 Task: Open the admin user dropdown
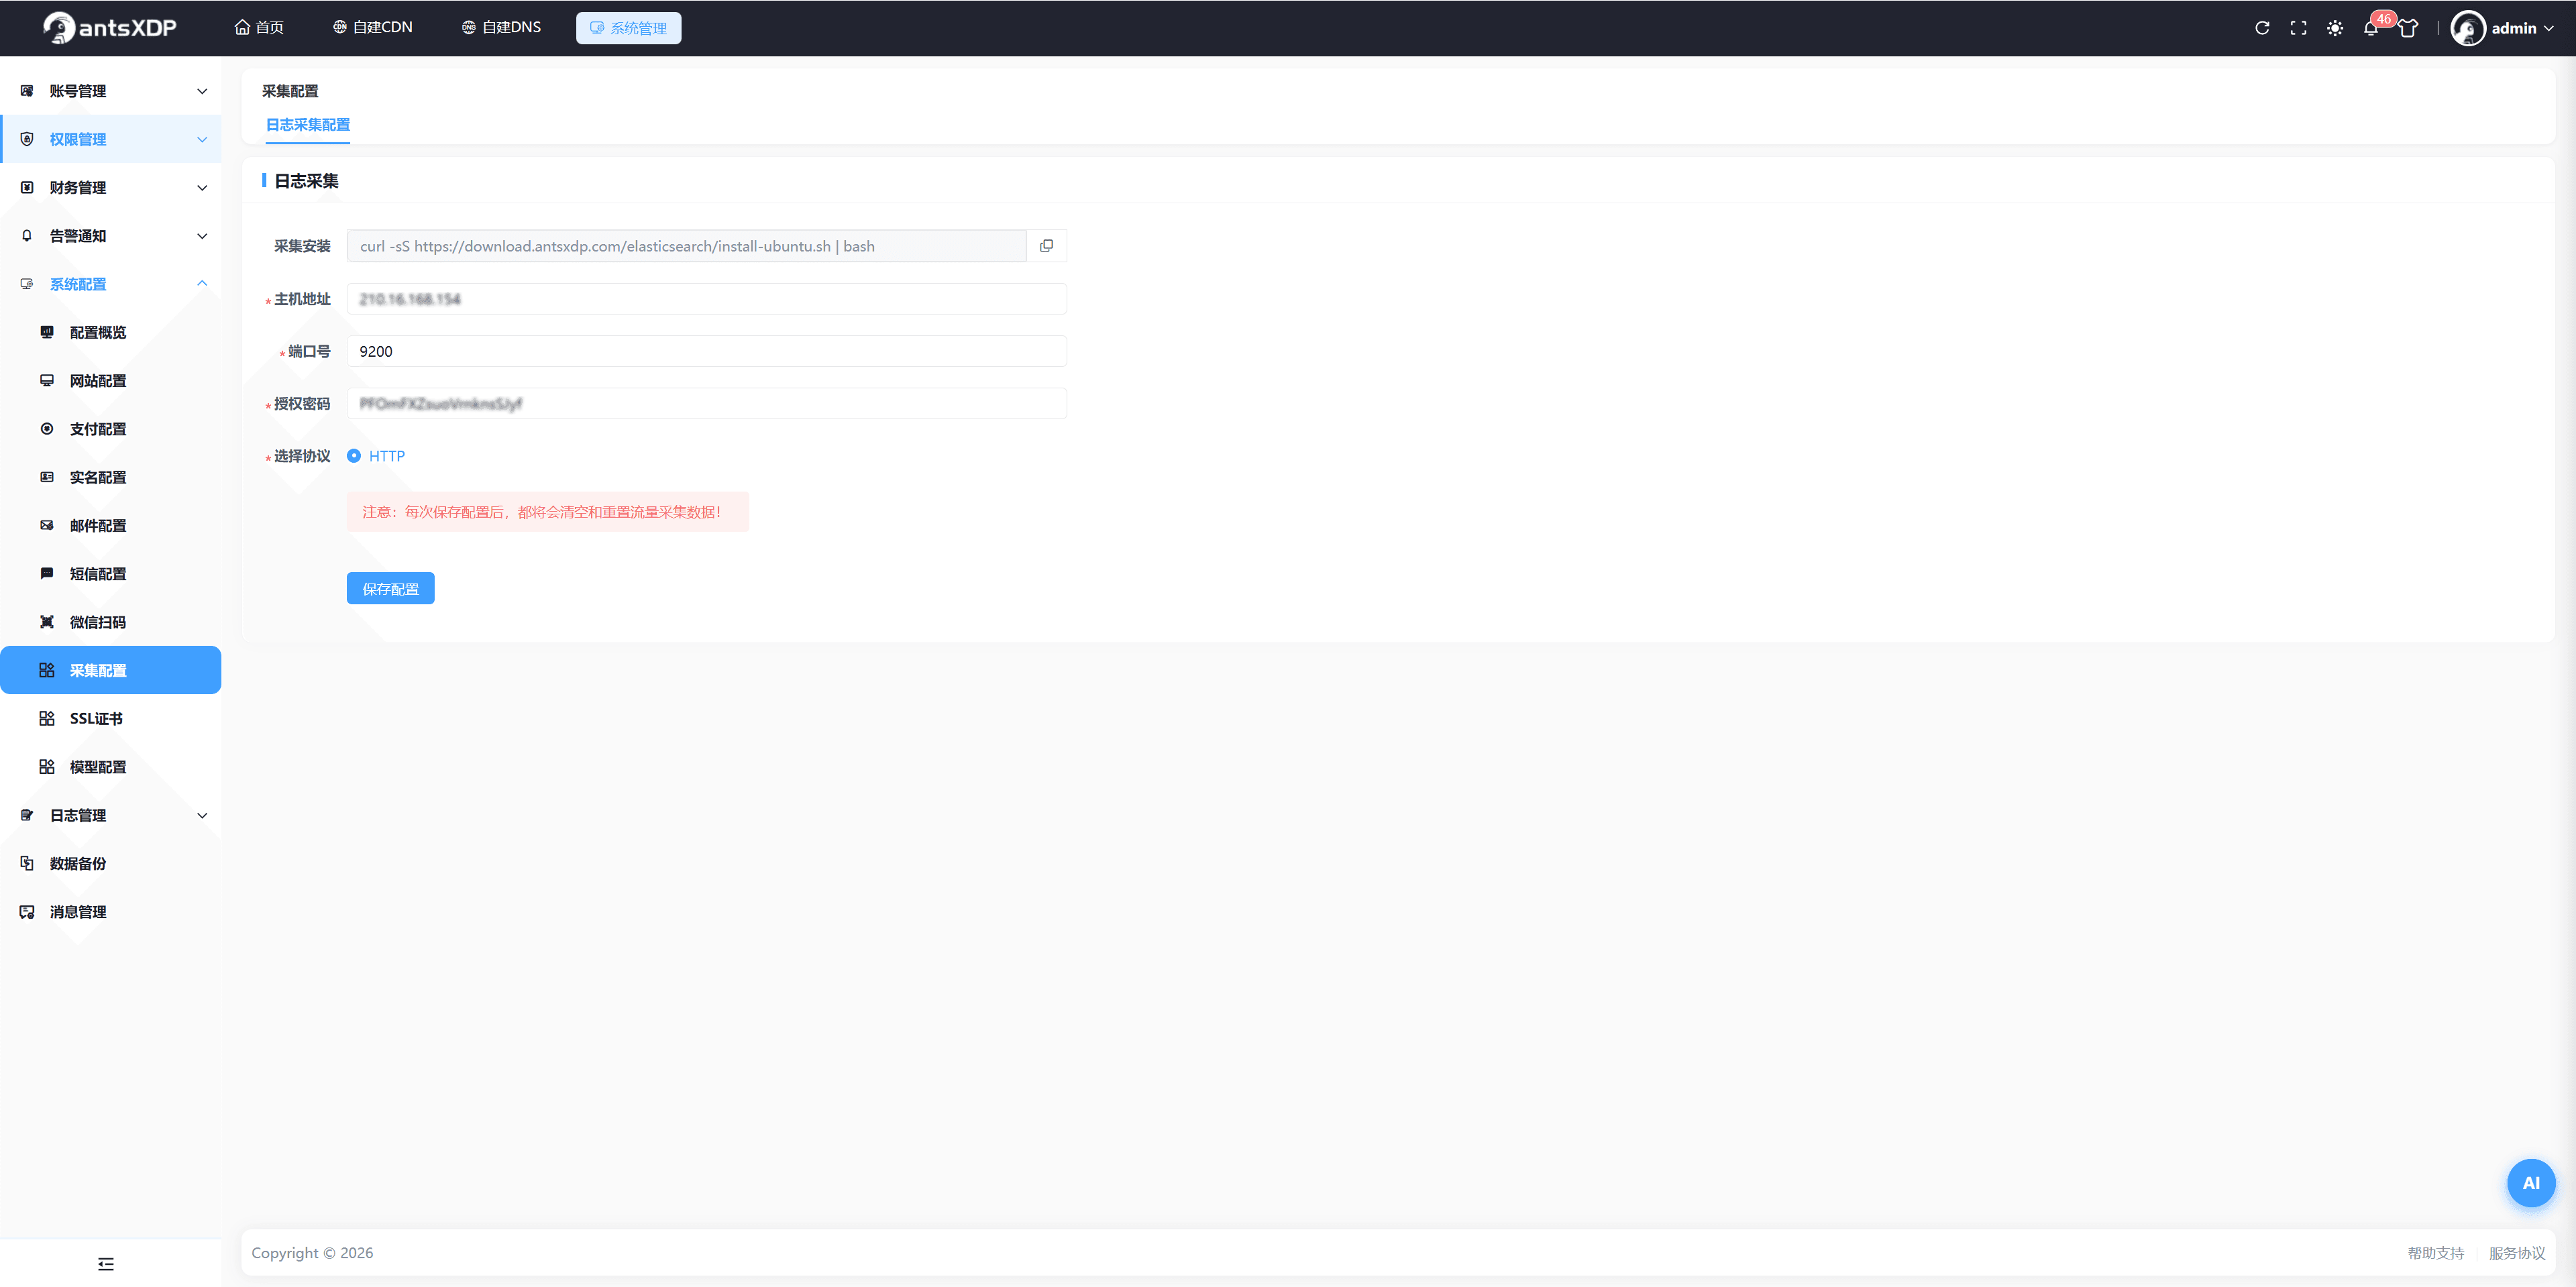[2521, 28]
